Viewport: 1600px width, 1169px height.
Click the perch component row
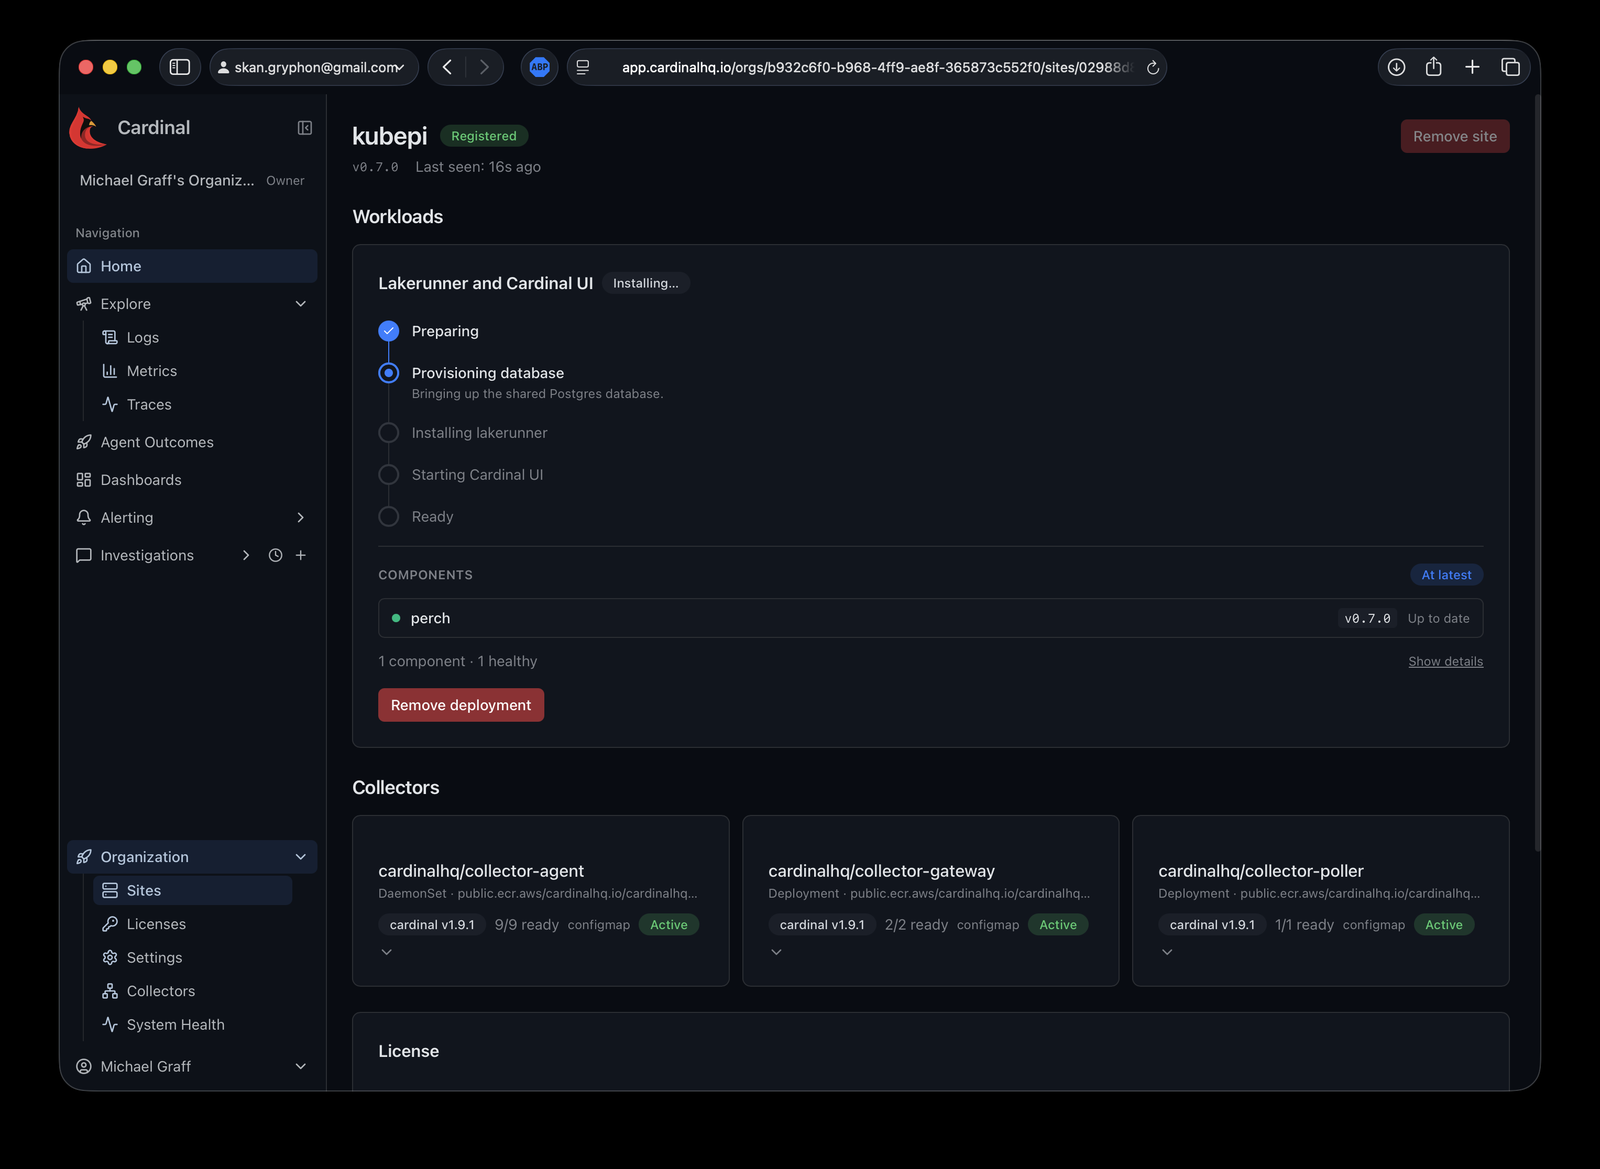(930, 618)
